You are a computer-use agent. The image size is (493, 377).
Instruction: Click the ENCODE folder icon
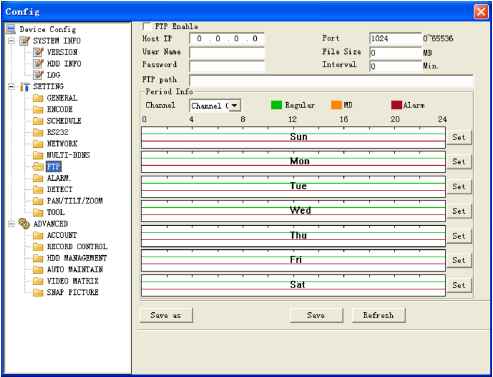click(x=38, y=109)
